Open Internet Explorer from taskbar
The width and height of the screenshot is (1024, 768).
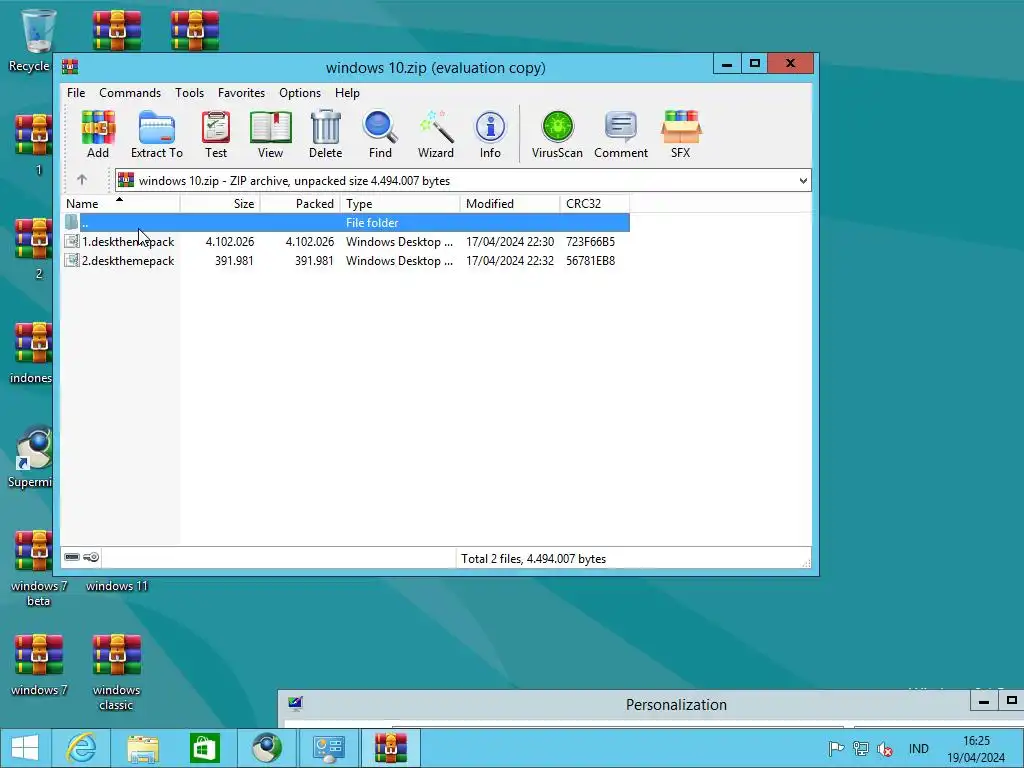(82, 748)
